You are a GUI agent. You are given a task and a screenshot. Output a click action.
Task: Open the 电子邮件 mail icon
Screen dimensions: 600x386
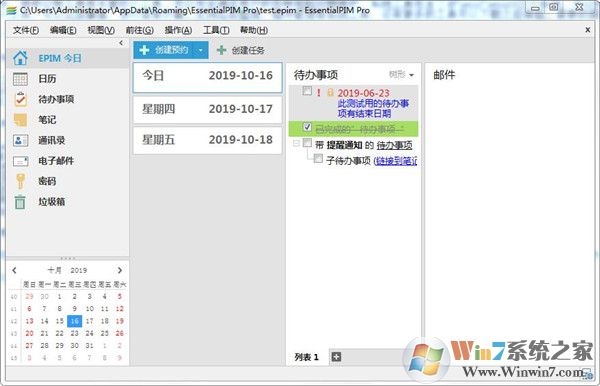20,161
